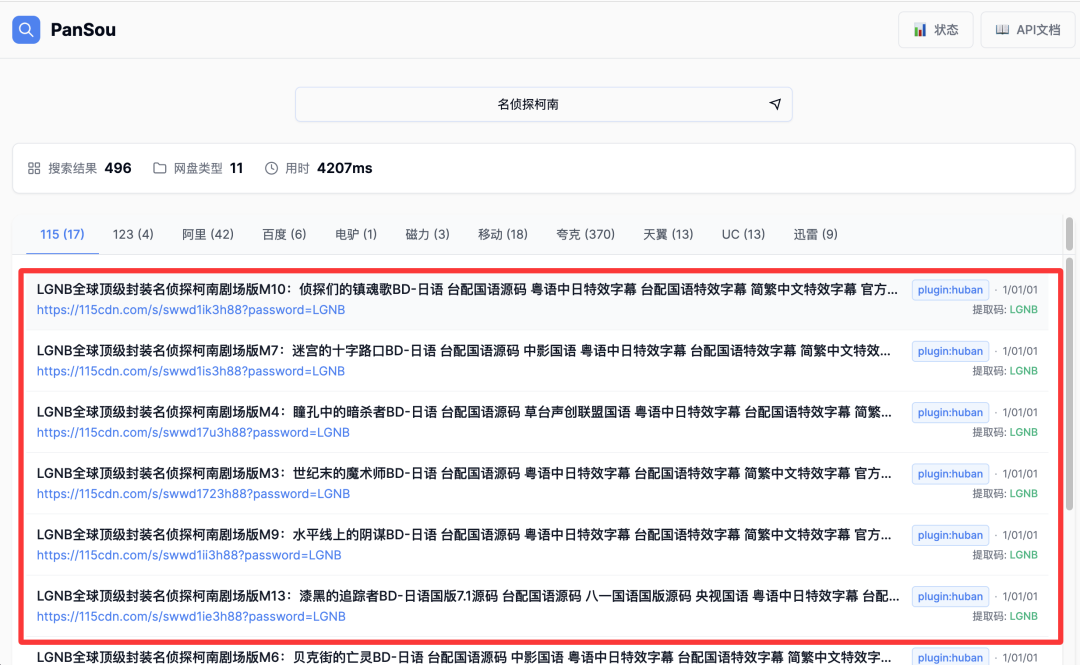Click plugin:huban tag on M7 result
1080x665 pixels.
coord(950,351)
